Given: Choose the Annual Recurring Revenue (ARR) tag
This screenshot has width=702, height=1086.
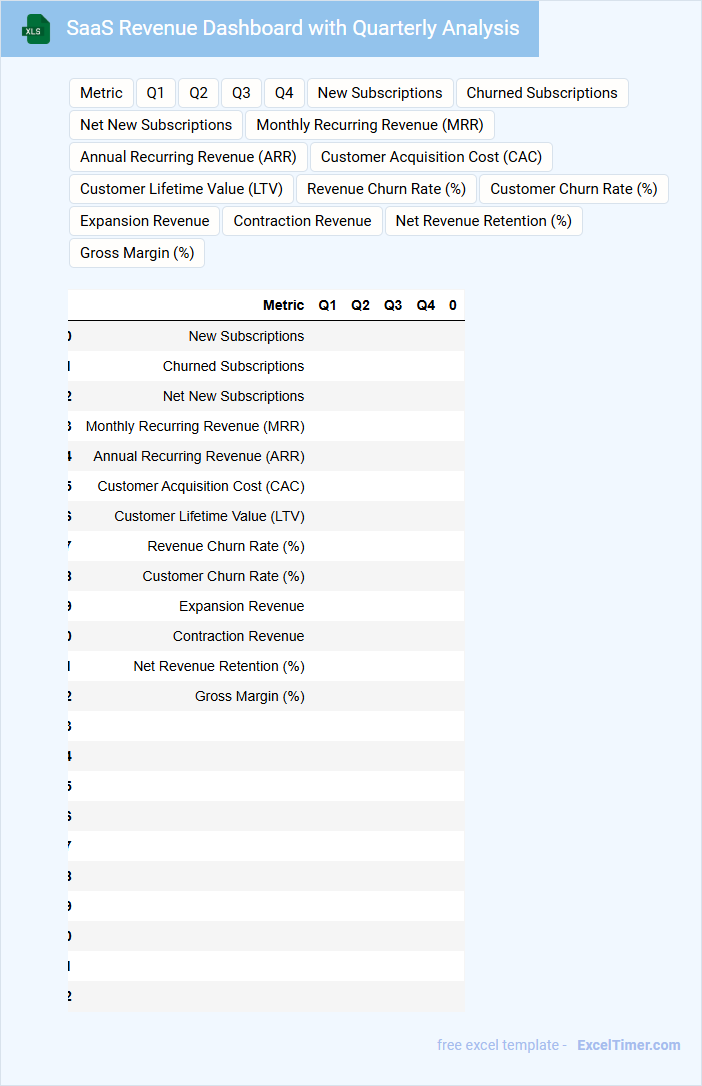Looking at the screenshot, I should pos(188,157).
